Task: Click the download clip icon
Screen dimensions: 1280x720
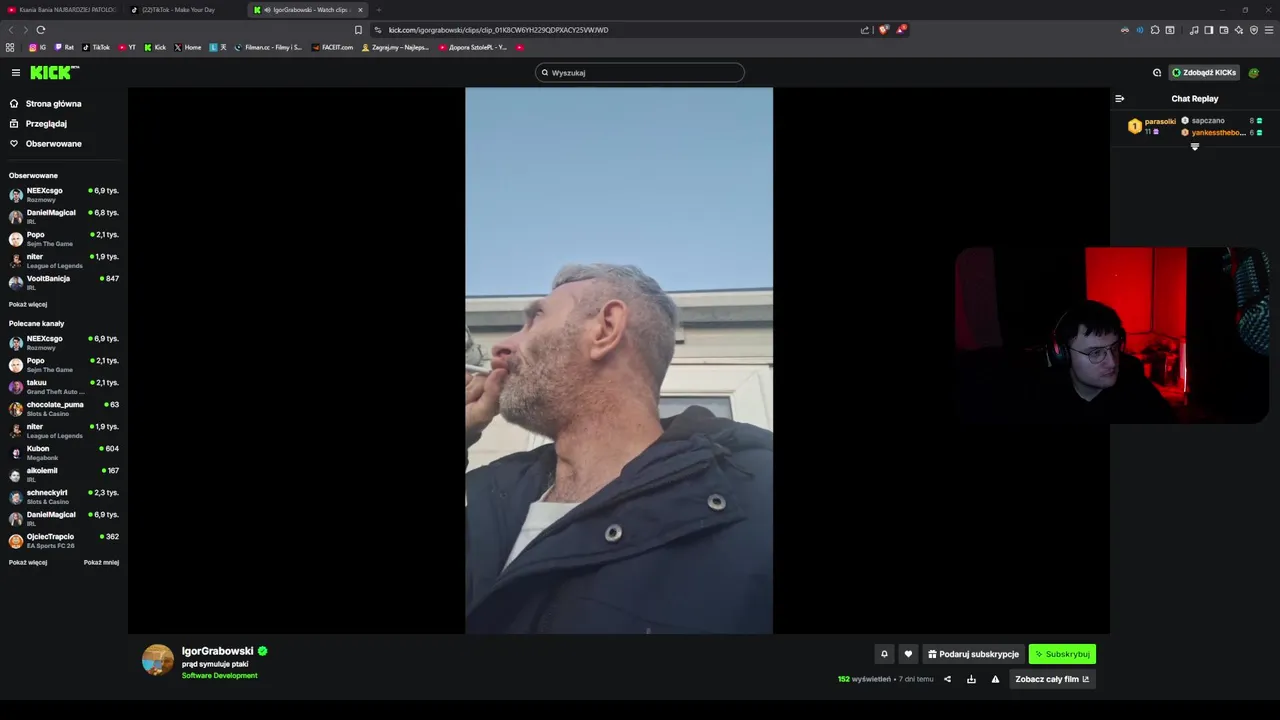Action: 971,679
